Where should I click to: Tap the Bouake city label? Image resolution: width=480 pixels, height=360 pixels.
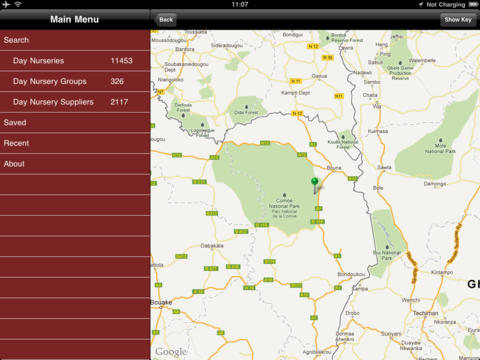pyautogui.click(x=161, y=302)
